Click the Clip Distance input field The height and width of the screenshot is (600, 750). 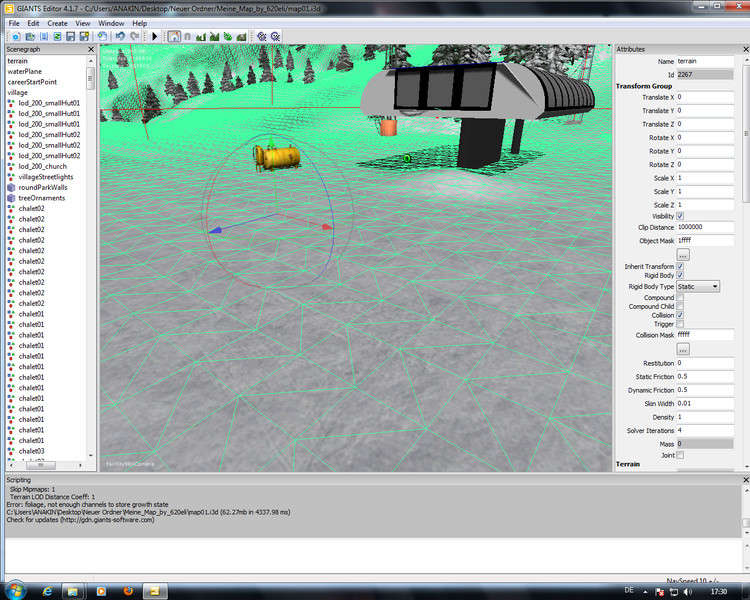[705, 227]
